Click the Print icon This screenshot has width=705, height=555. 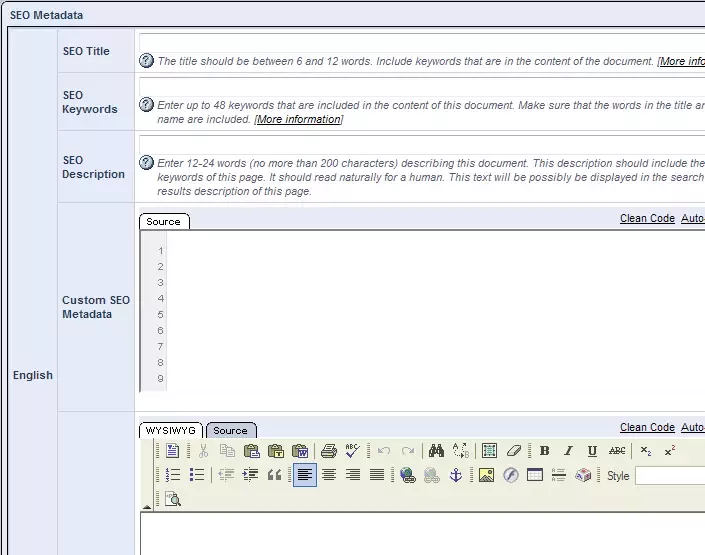coord(329,451)
